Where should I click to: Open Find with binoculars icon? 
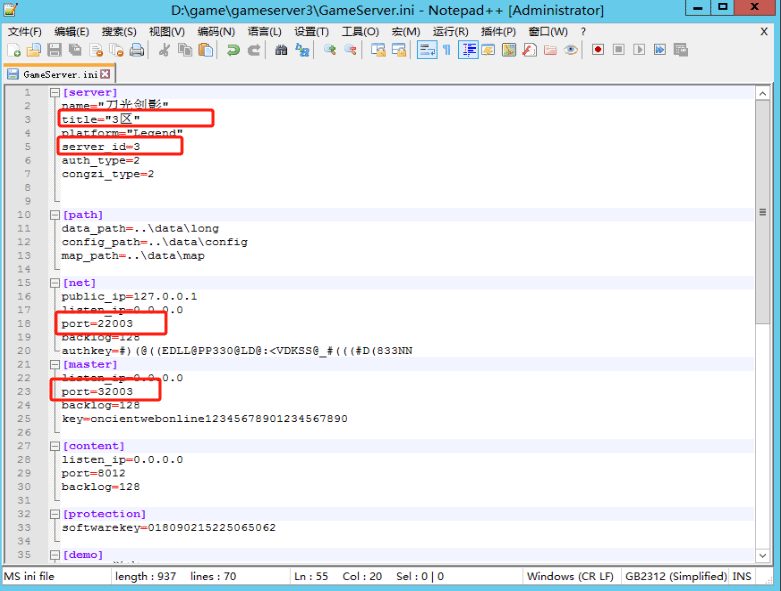(x=281, y=50)
